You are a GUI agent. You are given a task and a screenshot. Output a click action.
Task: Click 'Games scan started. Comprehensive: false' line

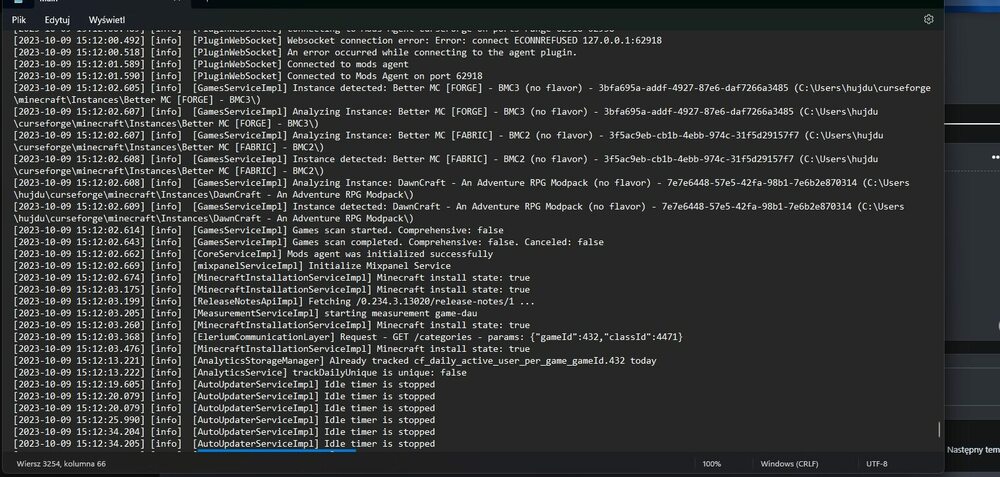coord(258,230)
